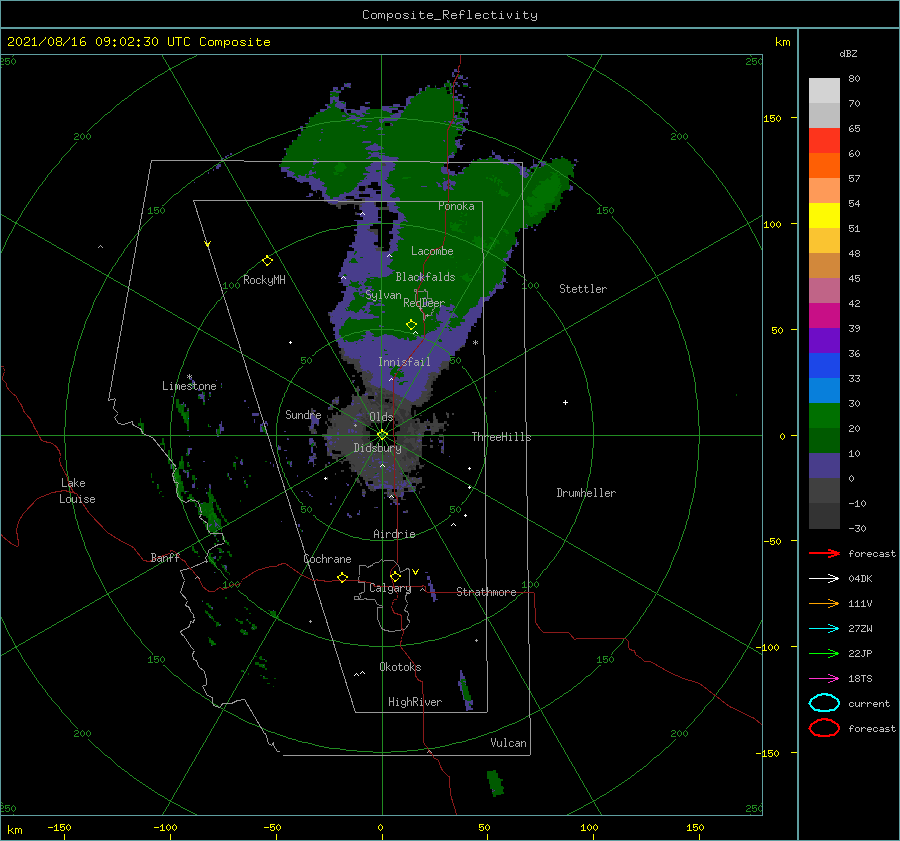Image resolution: width=900 pixels, height=841 pixels.
Task: Click the Didsbury town label
Action: (x=377, y=448)
